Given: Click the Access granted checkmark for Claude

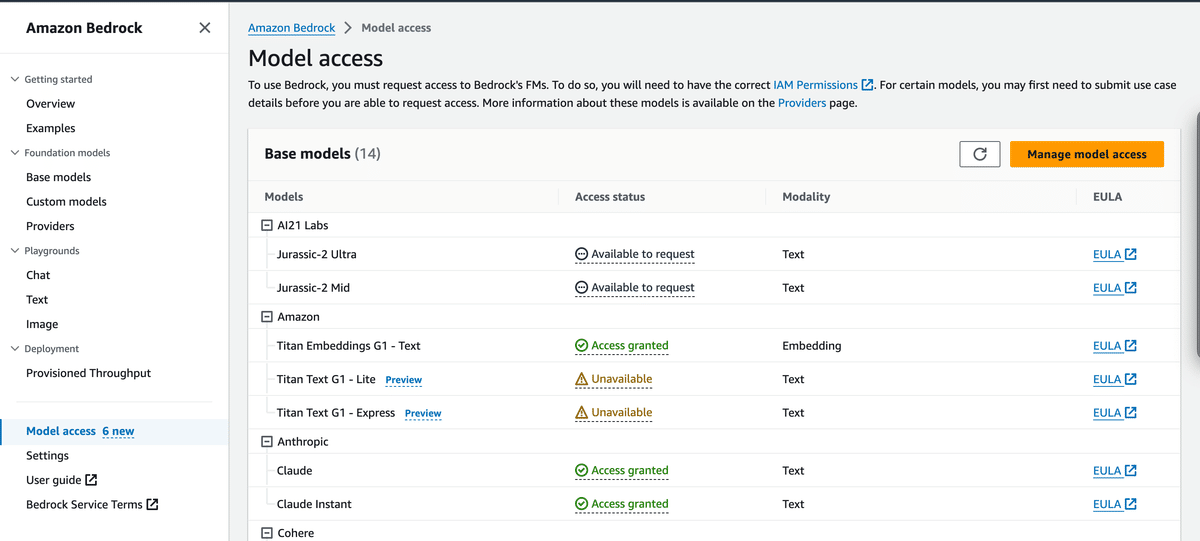Looking at the screenshot, I should coord(581,471).
